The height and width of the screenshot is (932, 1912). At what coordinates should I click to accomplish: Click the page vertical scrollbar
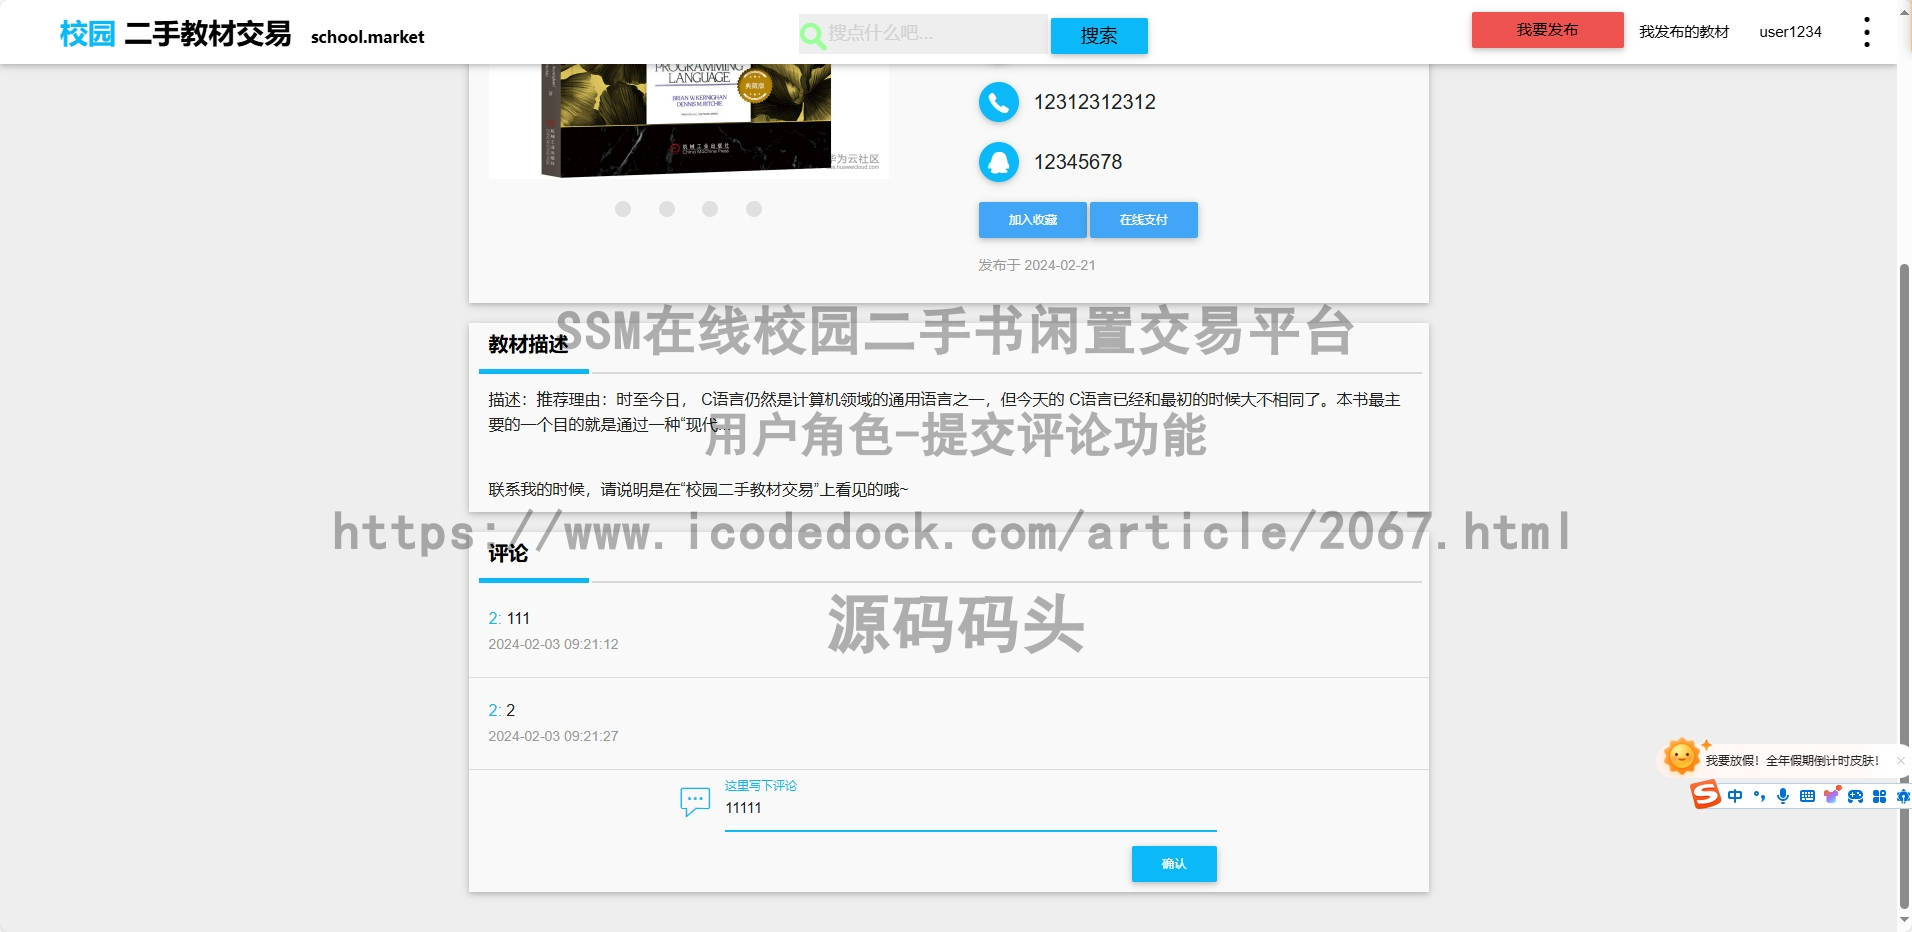[x=1904, y=585]
